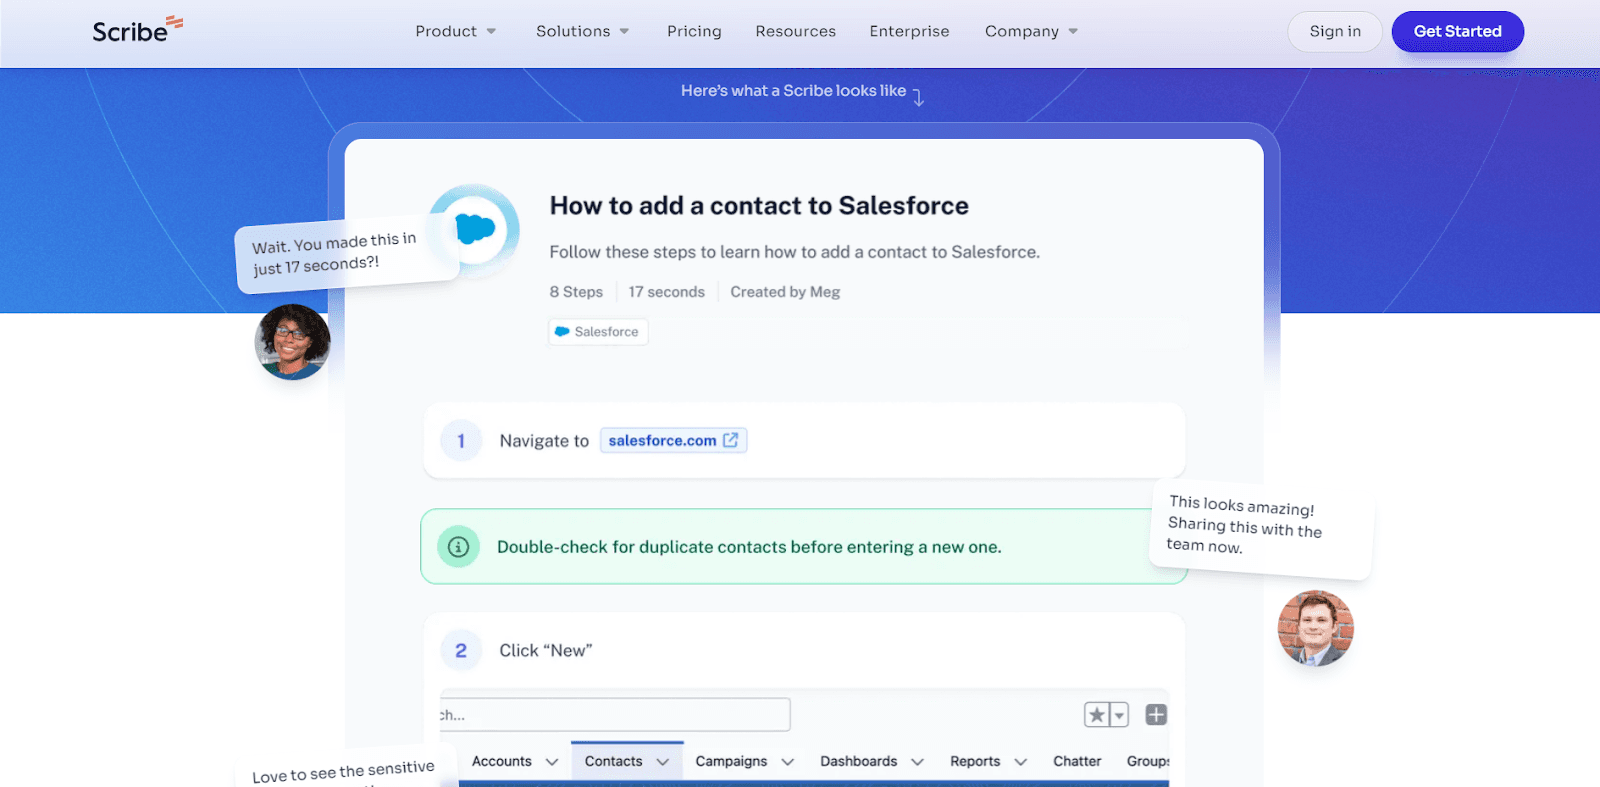The height and width of the screenshot is (787, 1600).
Task: Click the woman's avatar photo
Action: [x=293, y=342]
